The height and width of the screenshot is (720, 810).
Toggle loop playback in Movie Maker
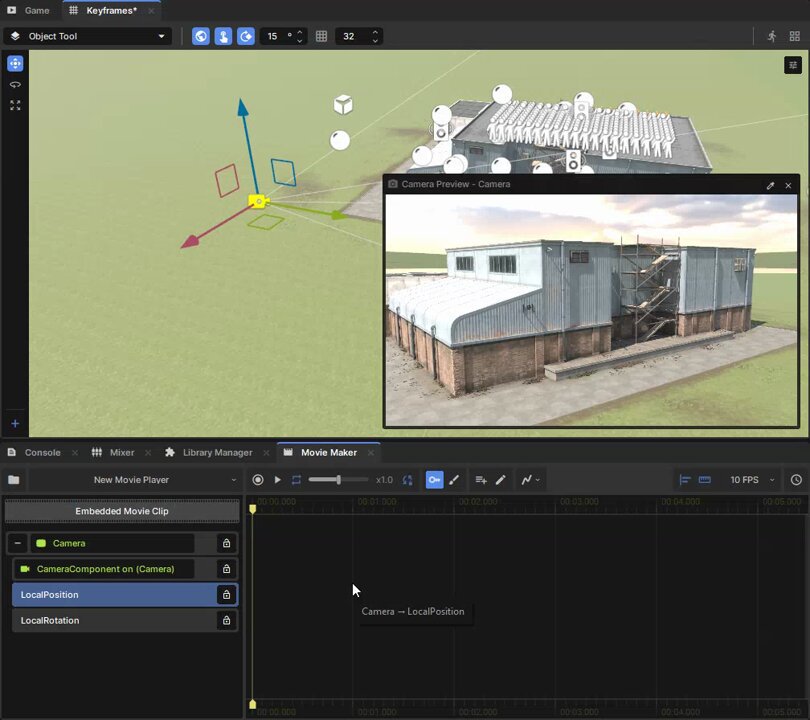coord(297,480)
